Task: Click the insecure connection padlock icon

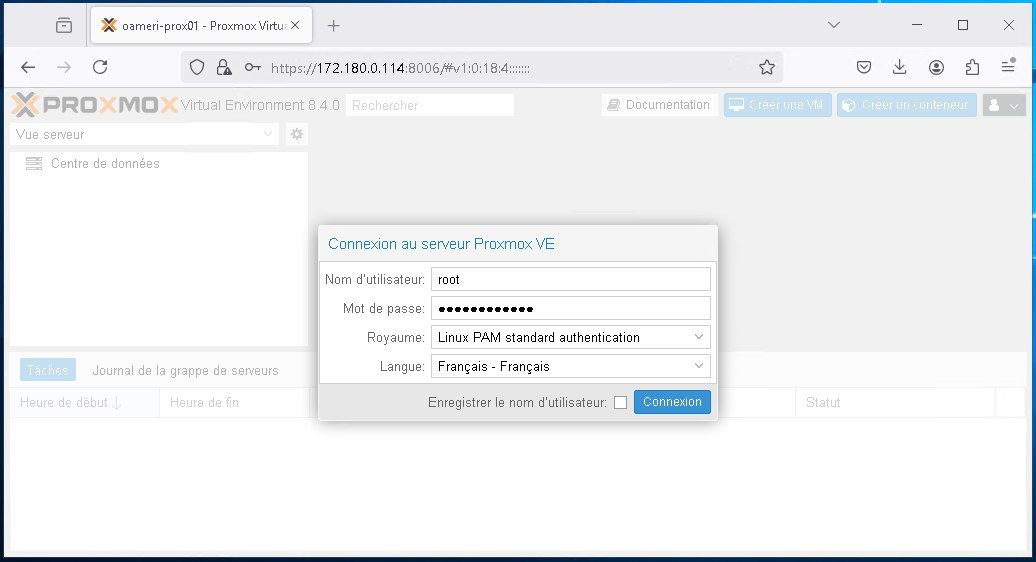Action: pos(224,67)
